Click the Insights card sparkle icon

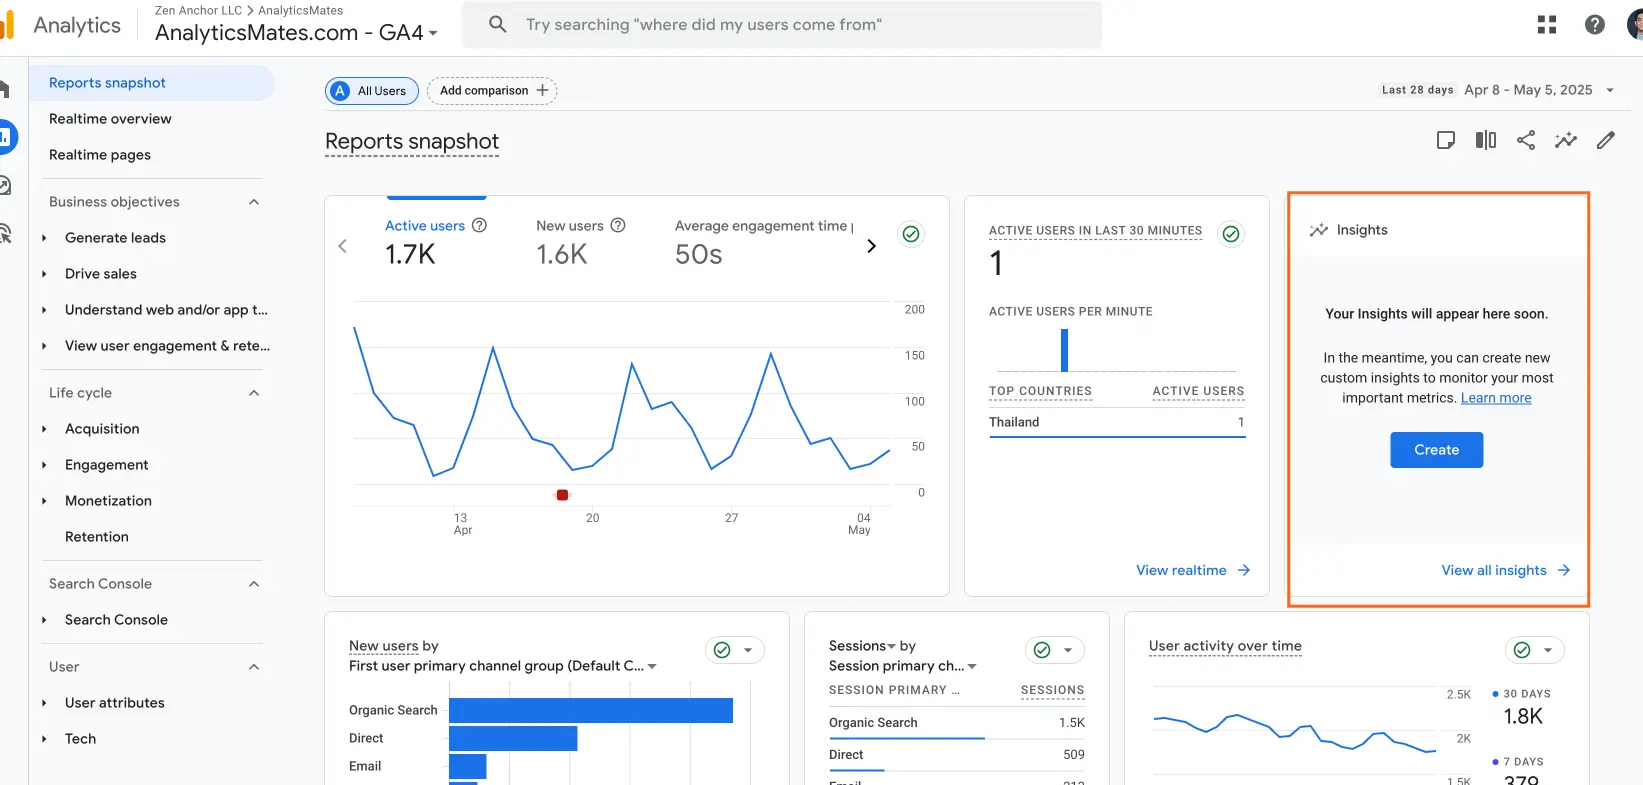tap(1319, 230)
